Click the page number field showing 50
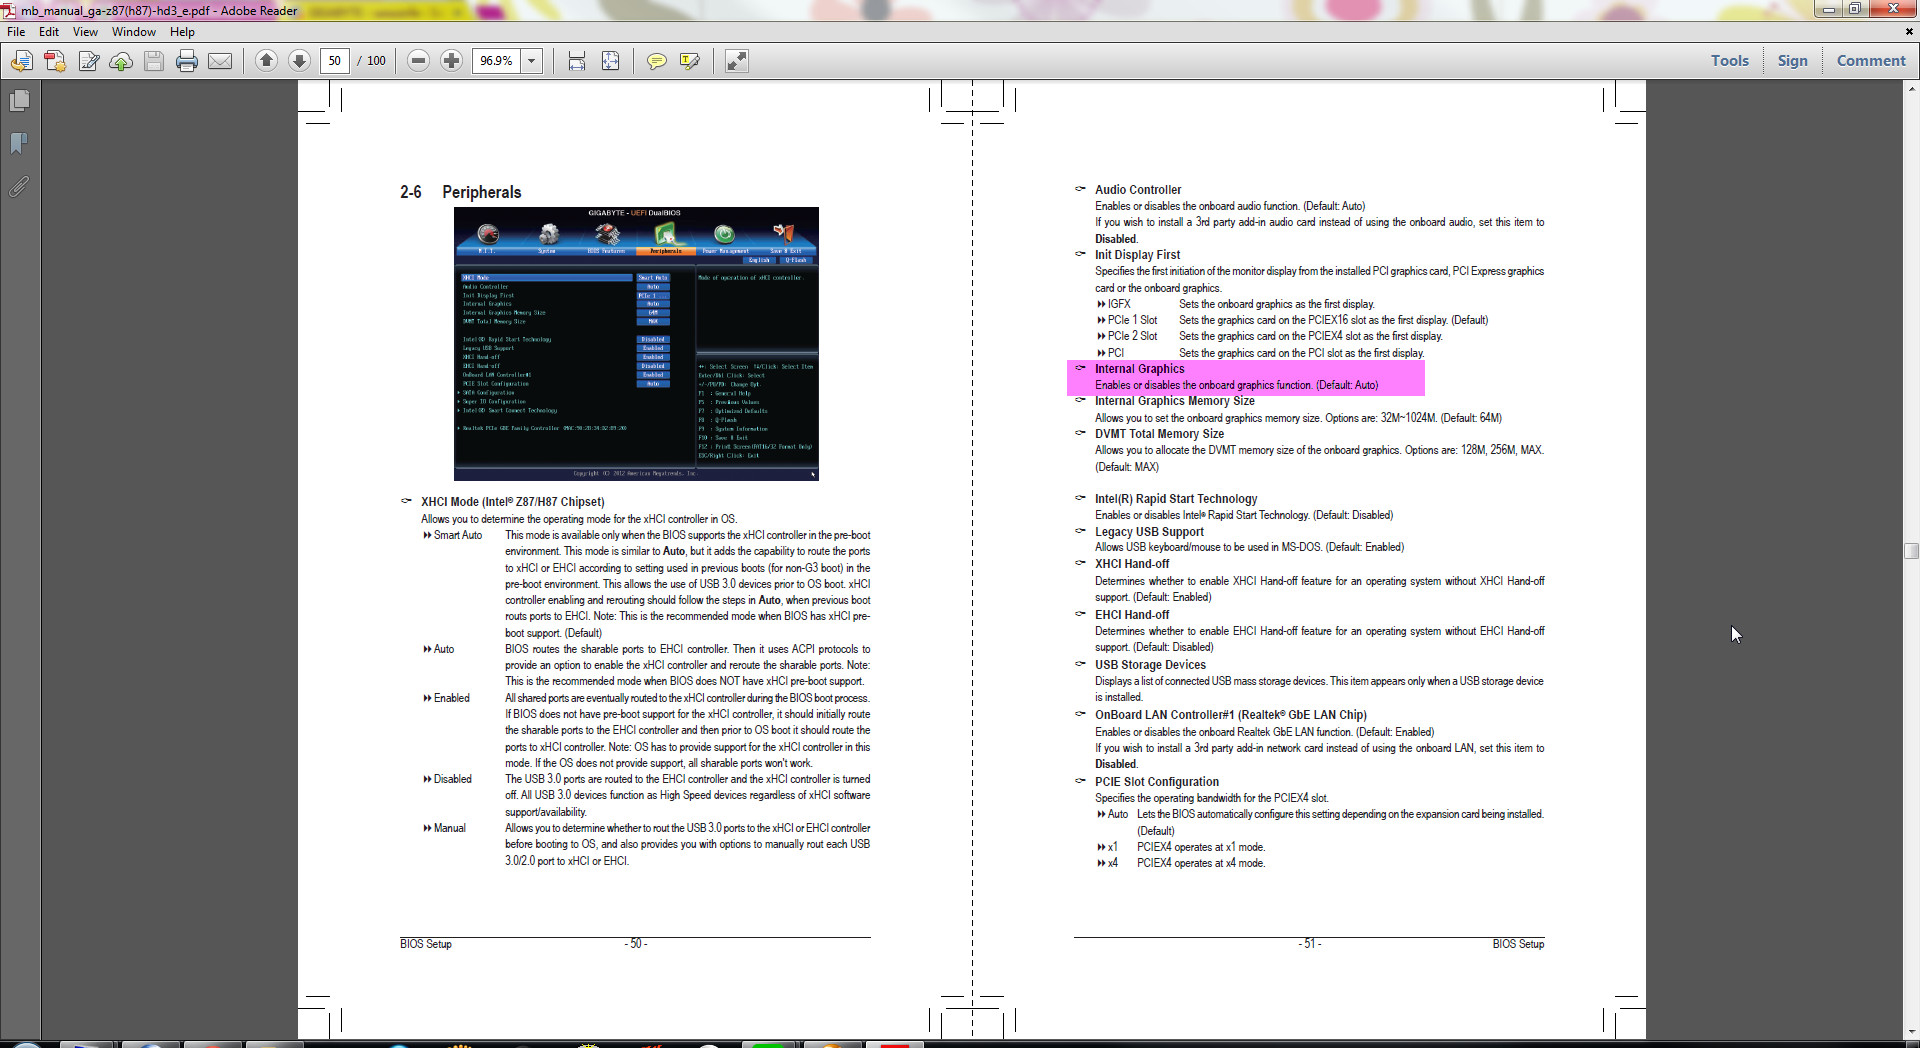Image resolution: width=1920 pixels, height=1048 pixels. 335,61
